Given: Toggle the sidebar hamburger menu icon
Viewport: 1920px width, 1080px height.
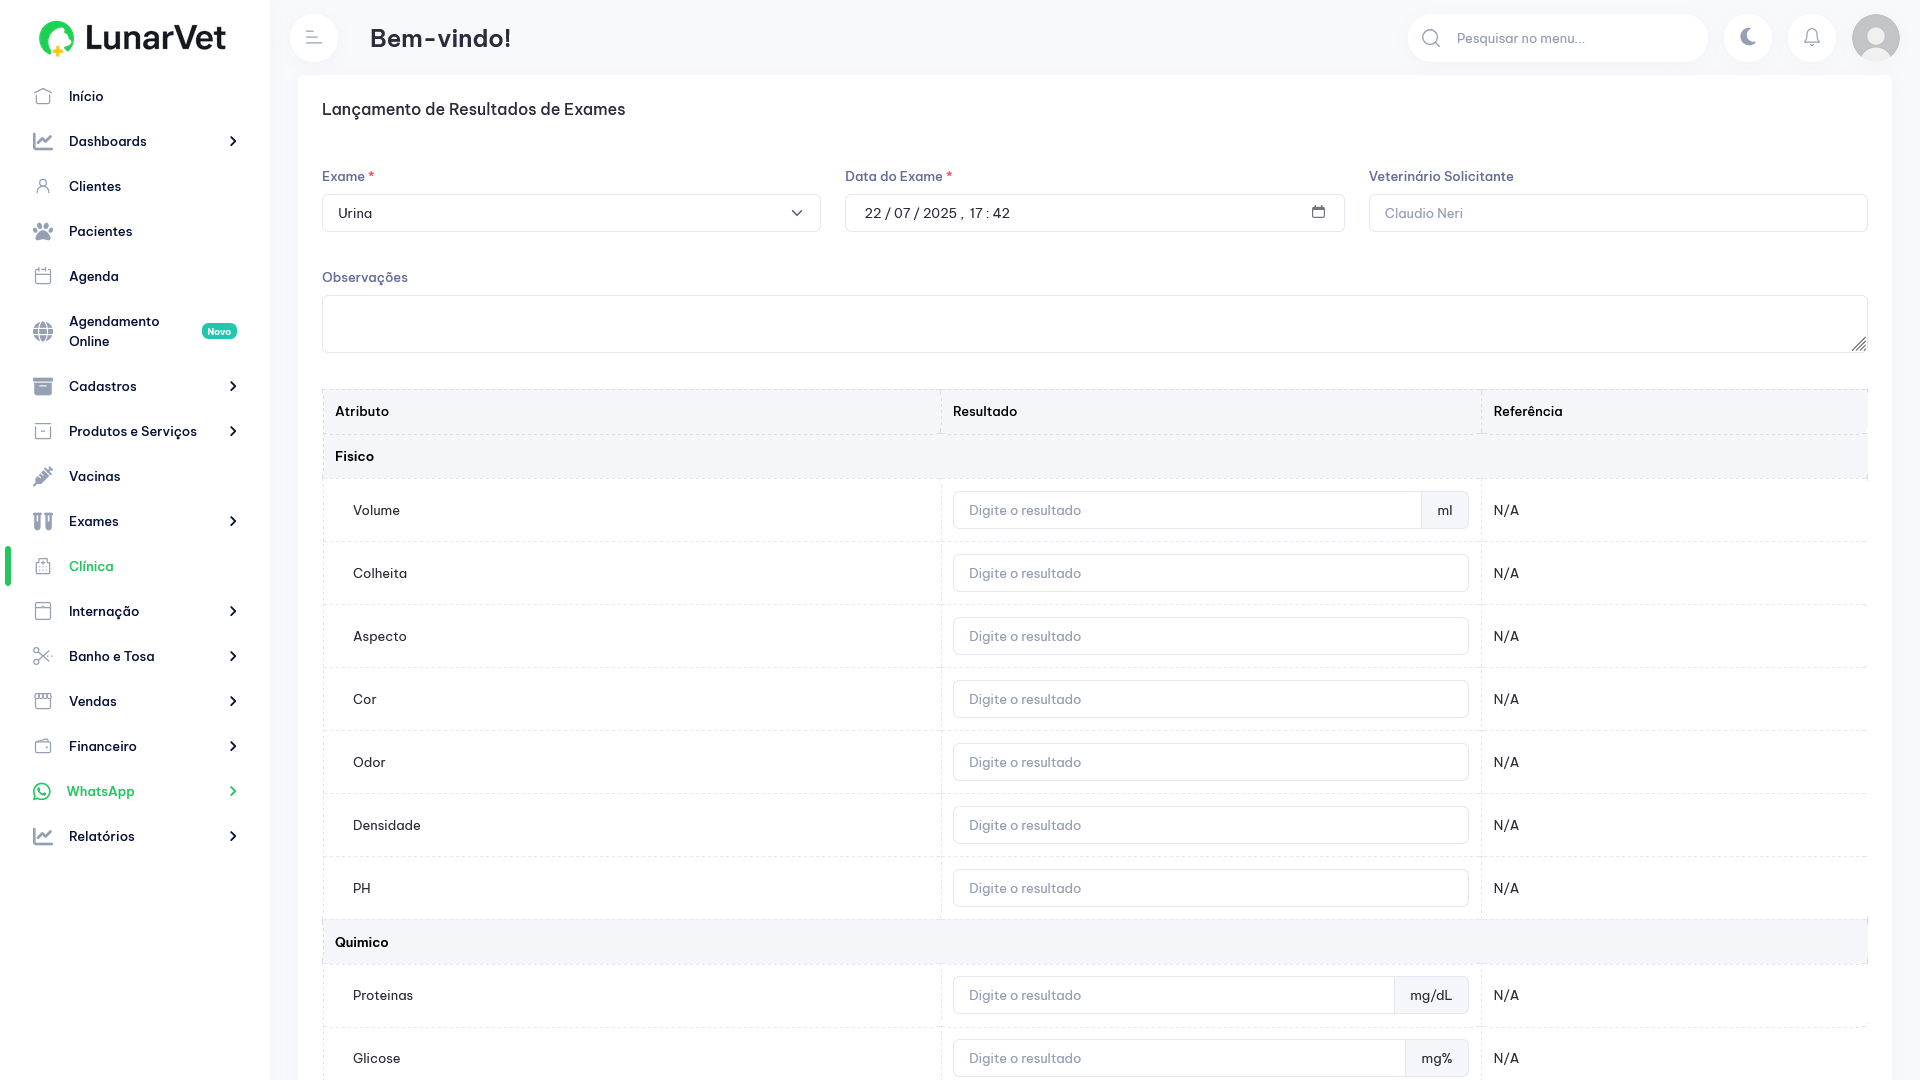Looking at the screenshot, I should [x=314, y=38].
